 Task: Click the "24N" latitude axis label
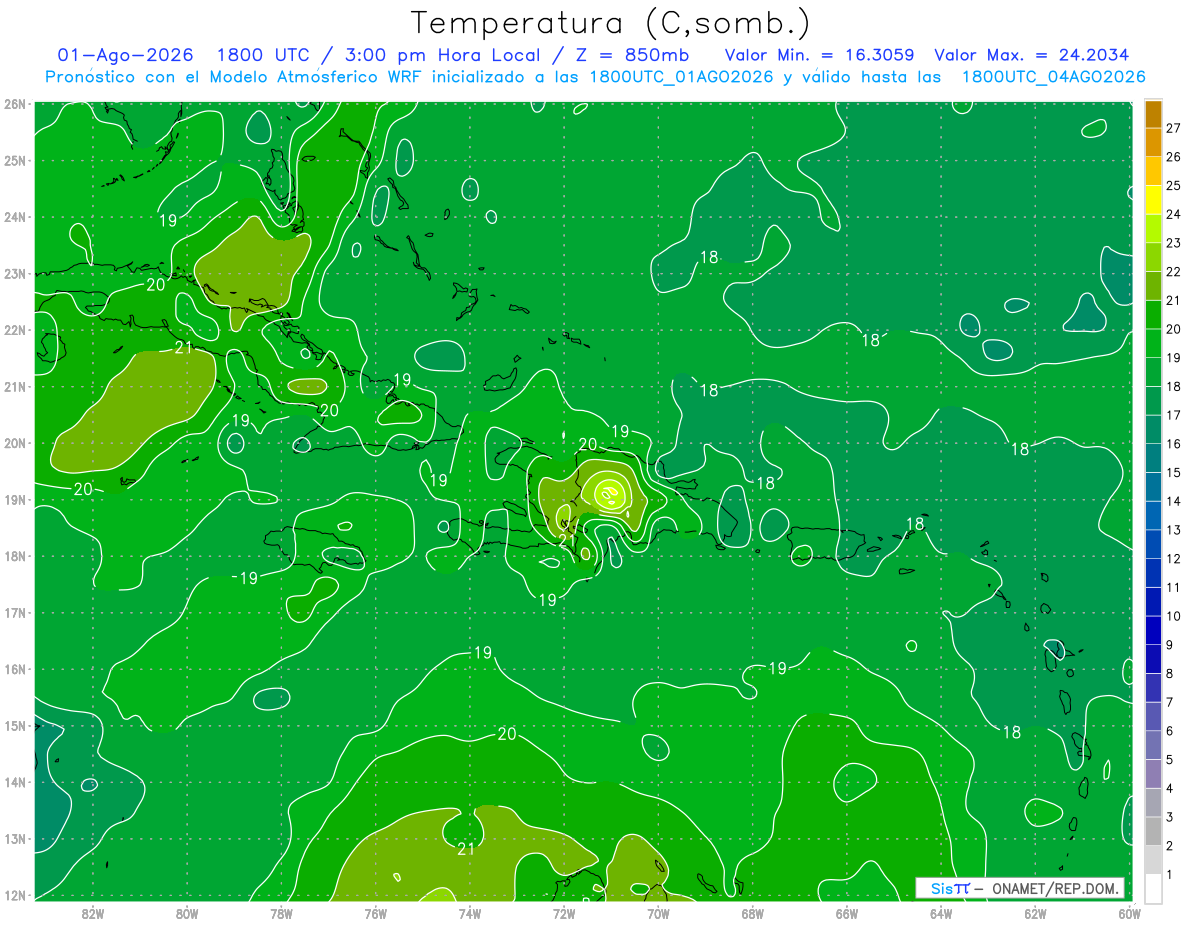(14, 217)
